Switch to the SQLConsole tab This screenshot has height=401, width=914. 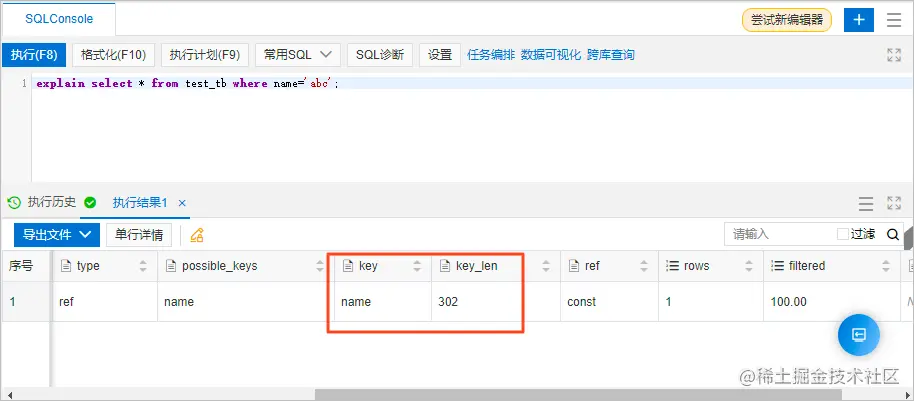59,19
